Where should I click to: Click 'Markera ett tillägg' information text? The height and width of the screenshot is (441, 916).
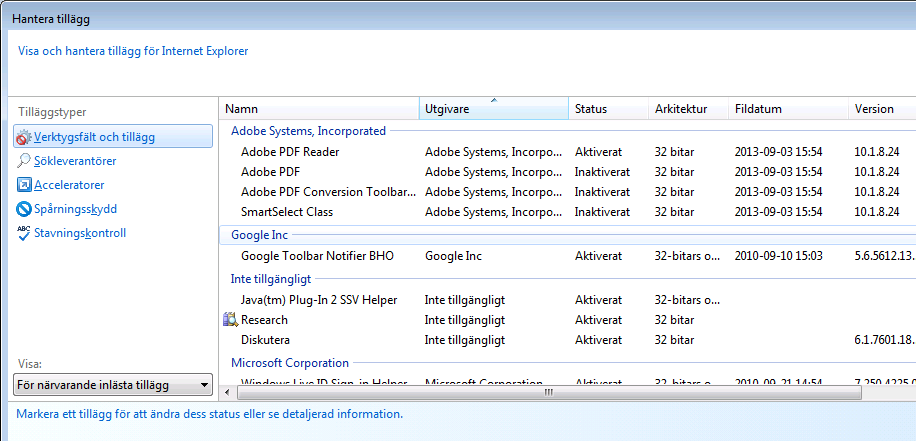(x=209, y=415)
